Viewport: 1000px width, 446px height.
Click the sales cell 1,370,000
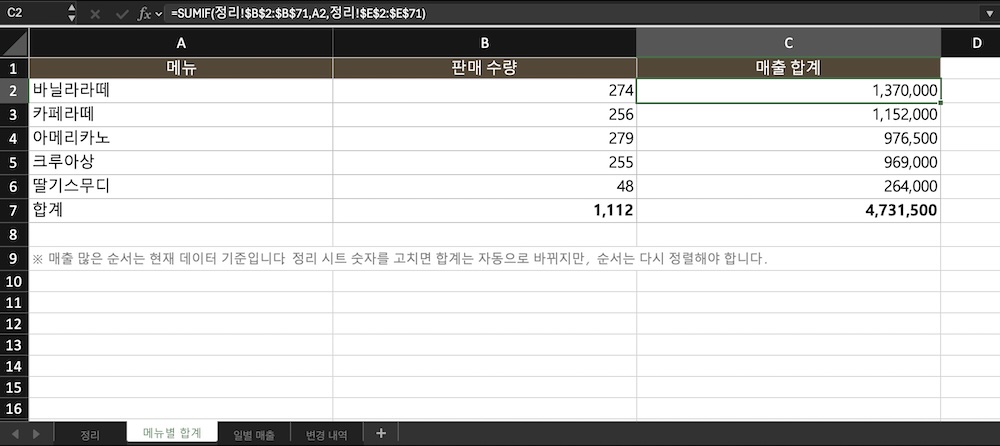tap(789, 91)
